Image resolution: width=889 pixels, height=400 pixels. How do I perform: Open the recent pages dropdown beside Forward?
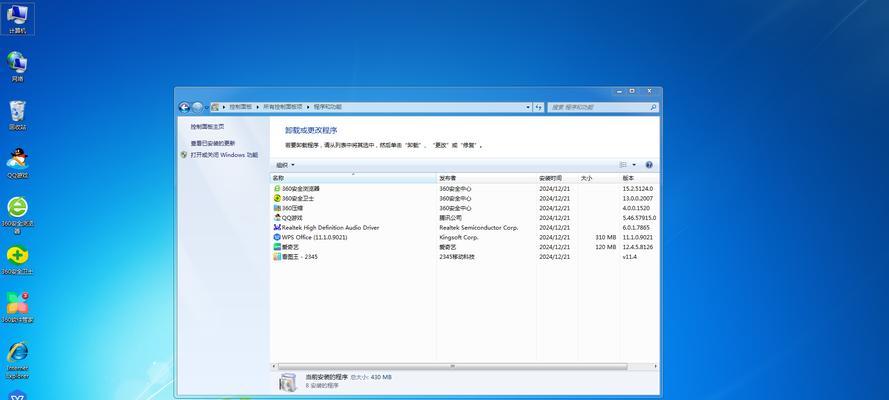[x=207, y=107]
